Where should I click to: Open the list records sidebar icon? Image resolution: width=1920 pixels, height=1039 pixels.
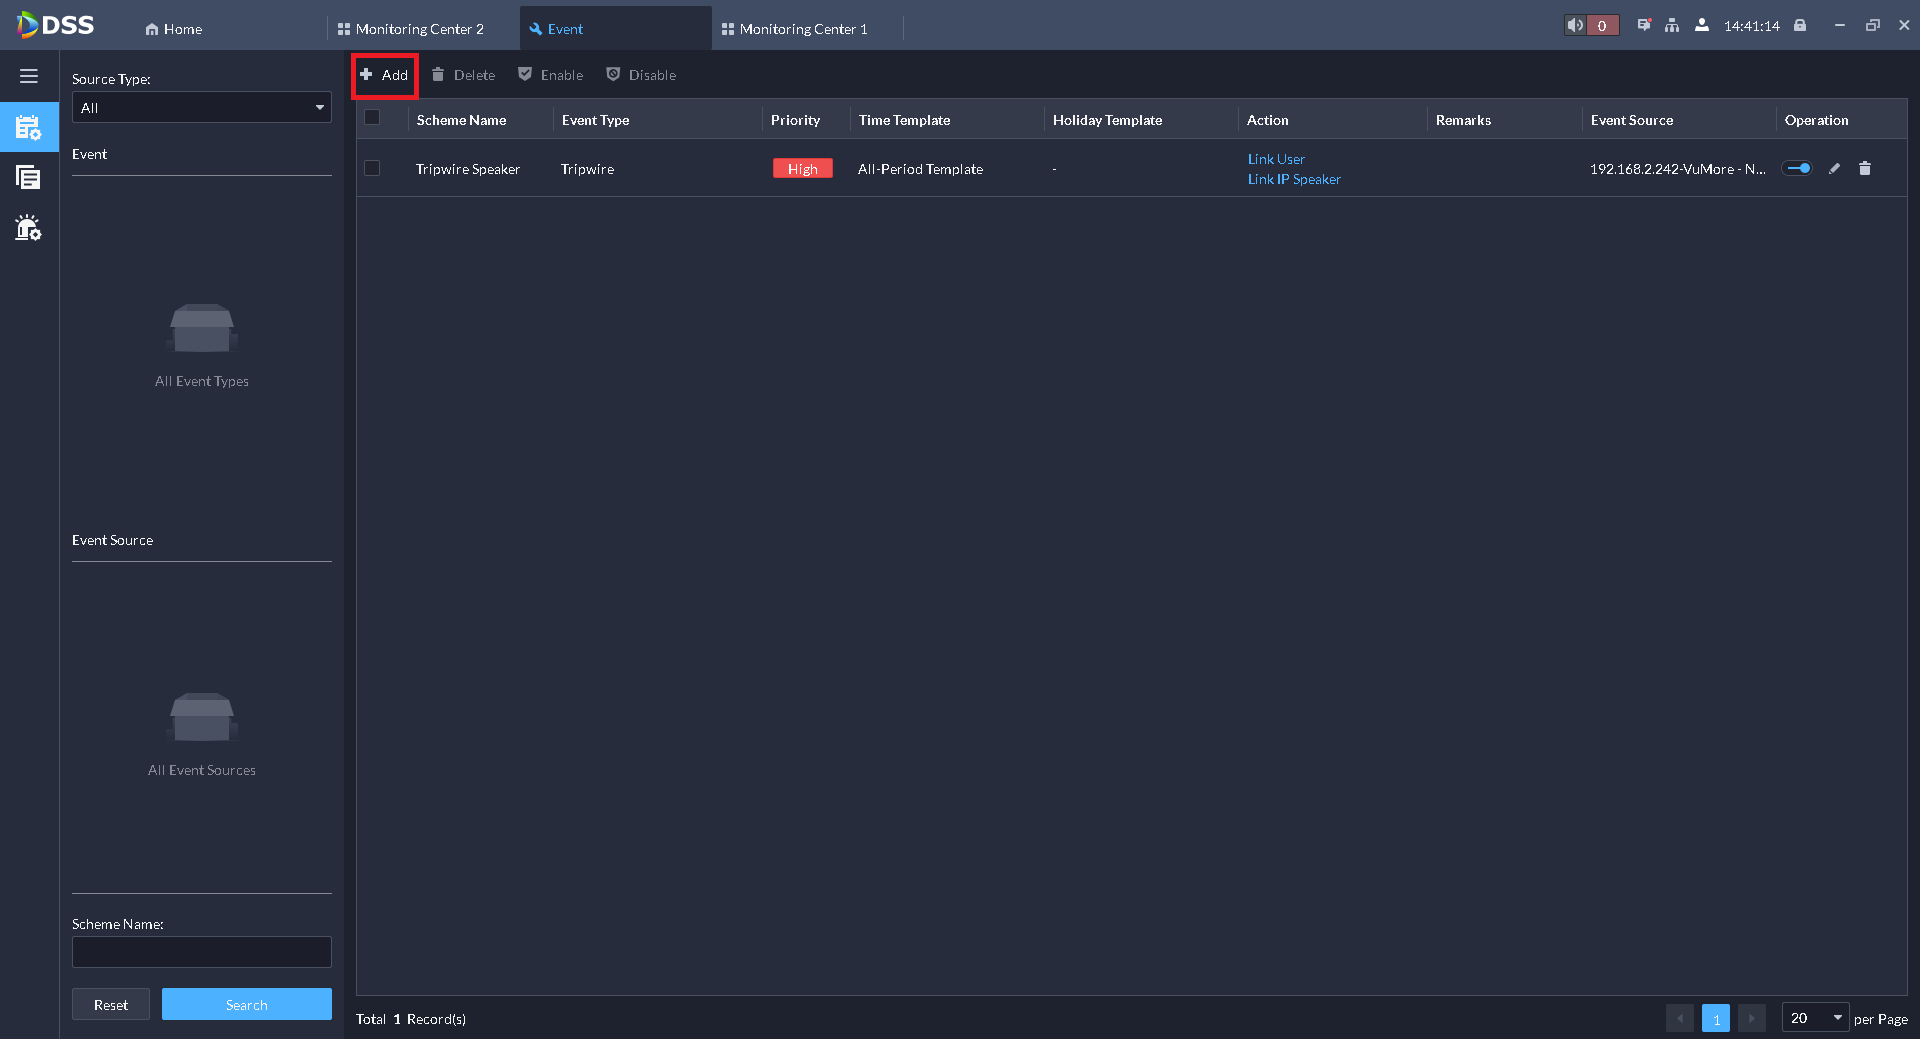[29, 178]
